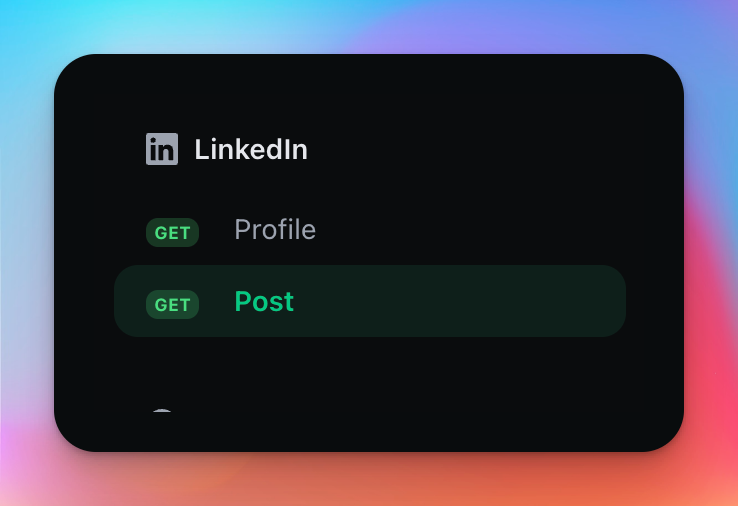Select the LinkedIn section heading text
The height and width of the screenshot is (506, 738).
point(251,150)
